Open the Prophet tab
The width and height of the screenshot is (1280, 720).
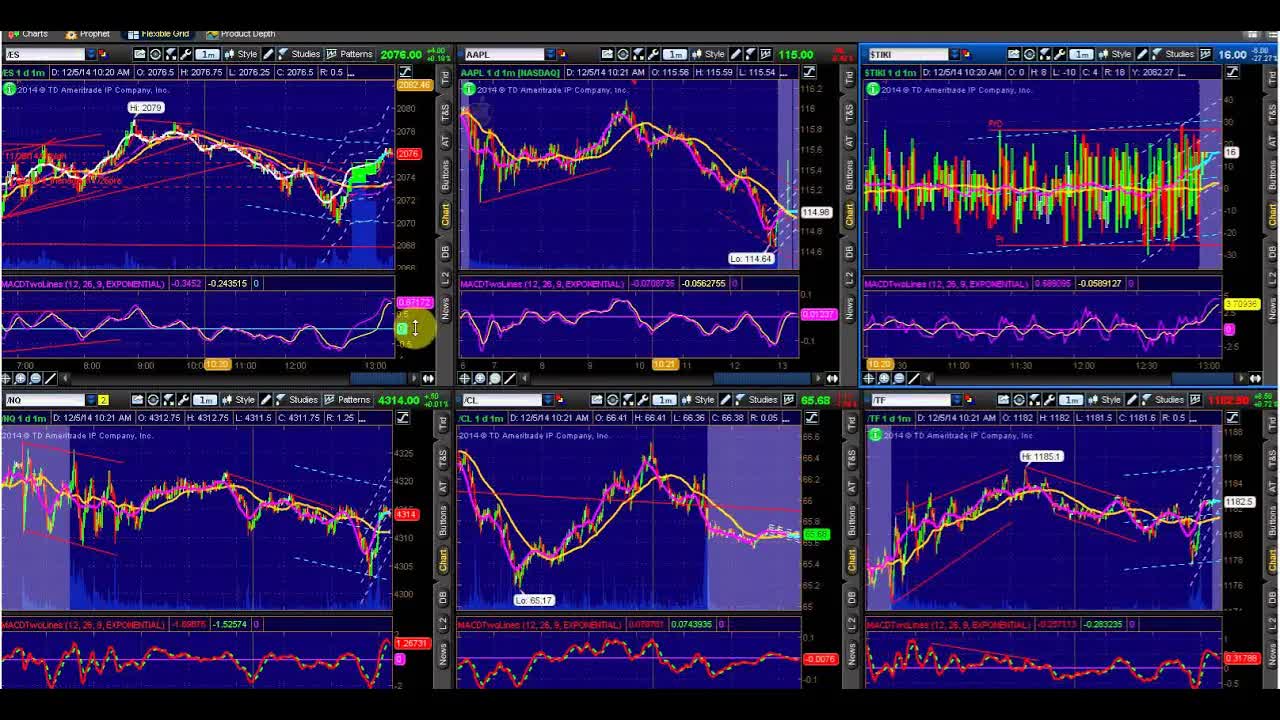click(x=88, y=34)
